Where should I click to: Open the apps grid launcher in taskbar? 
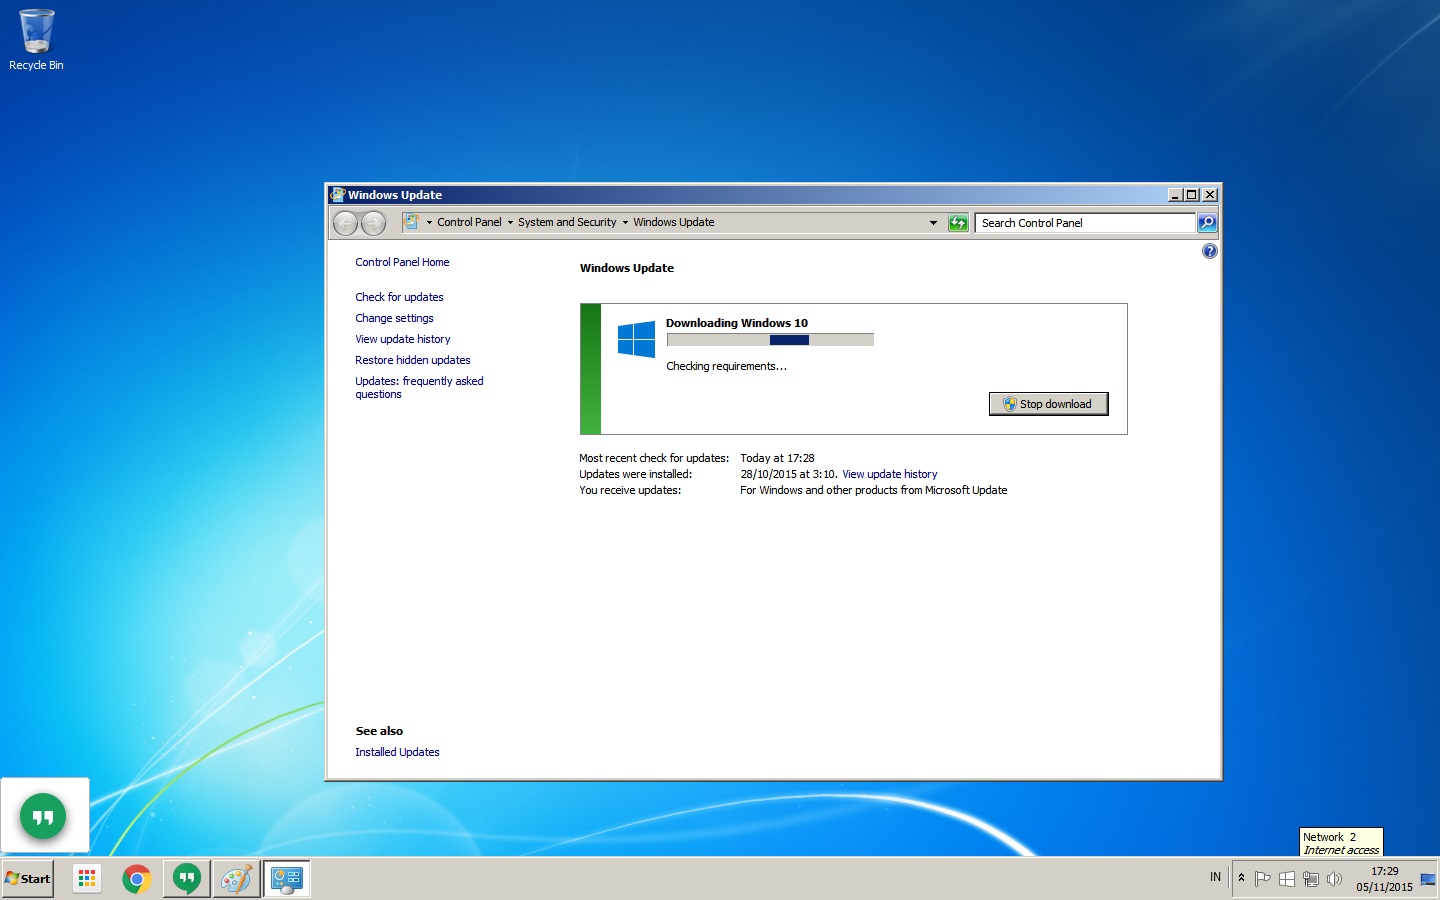[x=87, y=879]
